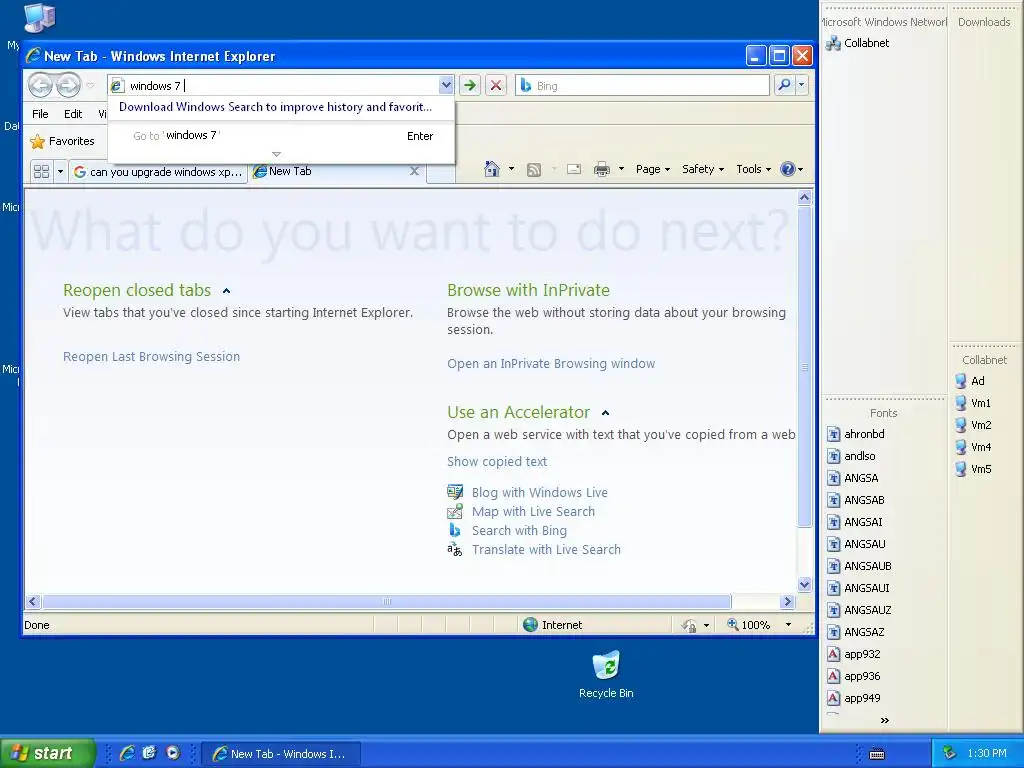Screen dimensions: 1024x768
Task: Click the Start button
Action: click(46, 753)
